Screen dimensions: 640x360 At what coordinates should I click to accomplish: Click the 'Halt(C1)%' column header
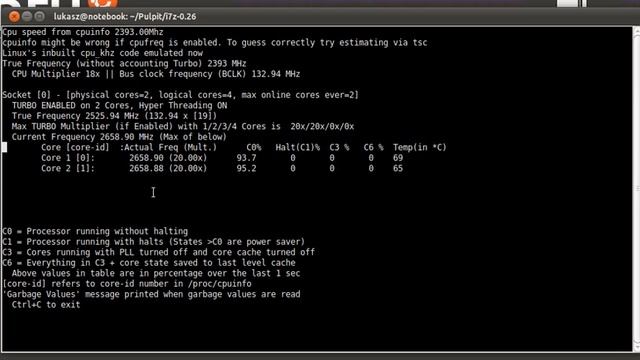coord(298,147)
